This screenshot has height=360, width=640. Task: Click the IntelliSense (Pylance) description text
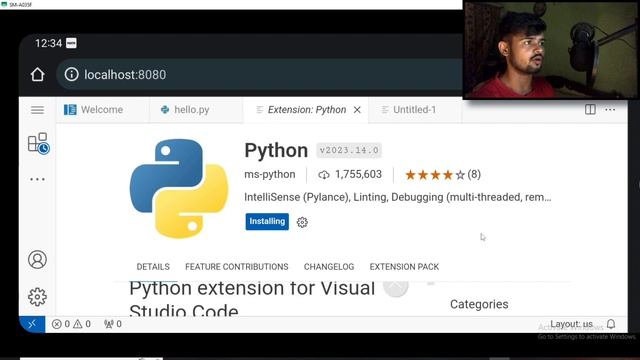[398, 197]
